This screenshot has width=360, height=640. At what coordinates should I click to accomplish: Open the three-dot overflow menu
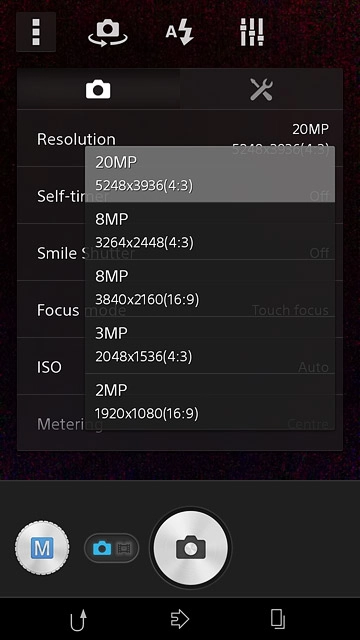36,32
